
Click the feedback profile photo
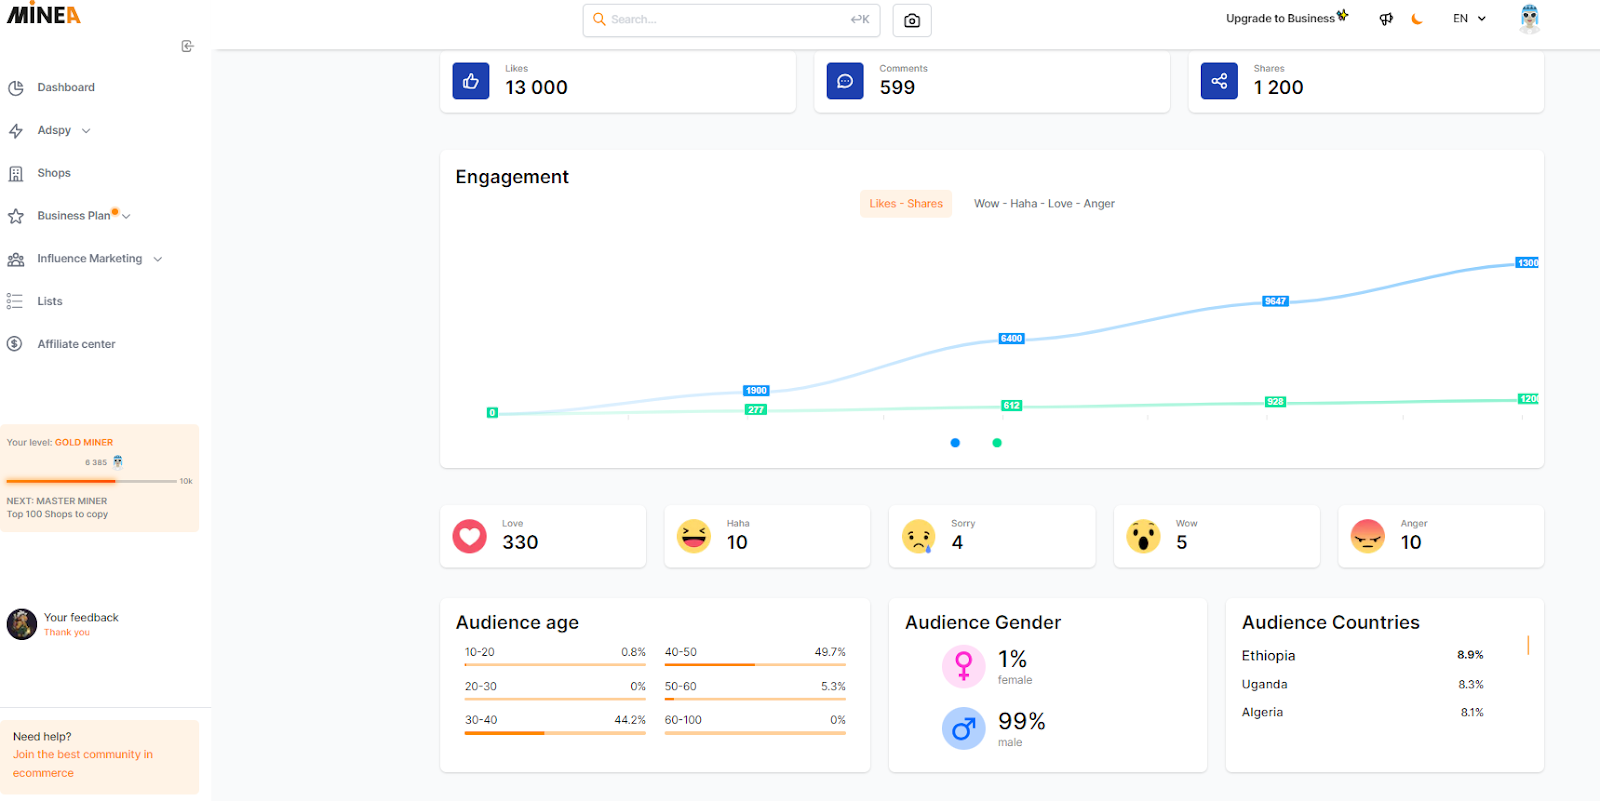tap(22, 624)
